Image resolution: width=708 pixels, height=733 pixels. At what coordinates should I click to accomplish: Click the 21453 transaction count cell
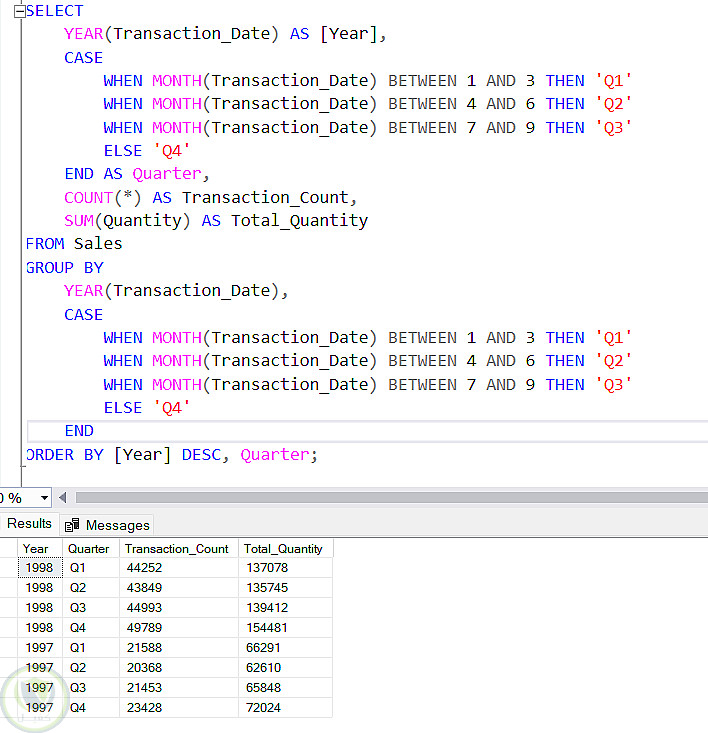[179, 688]
